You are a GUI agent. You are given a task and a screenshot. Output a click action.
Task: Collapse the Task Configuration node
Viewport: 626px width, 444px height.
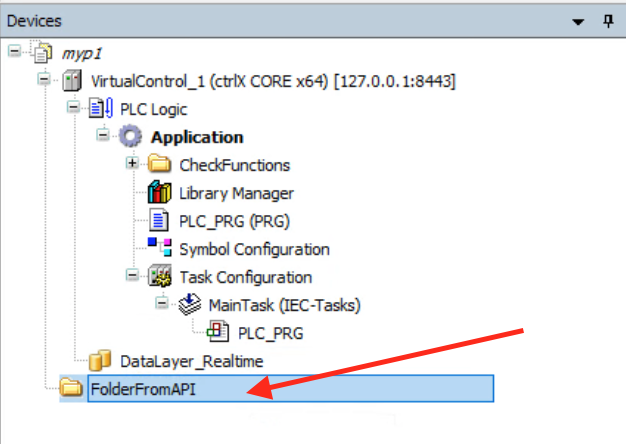[132, 275]
